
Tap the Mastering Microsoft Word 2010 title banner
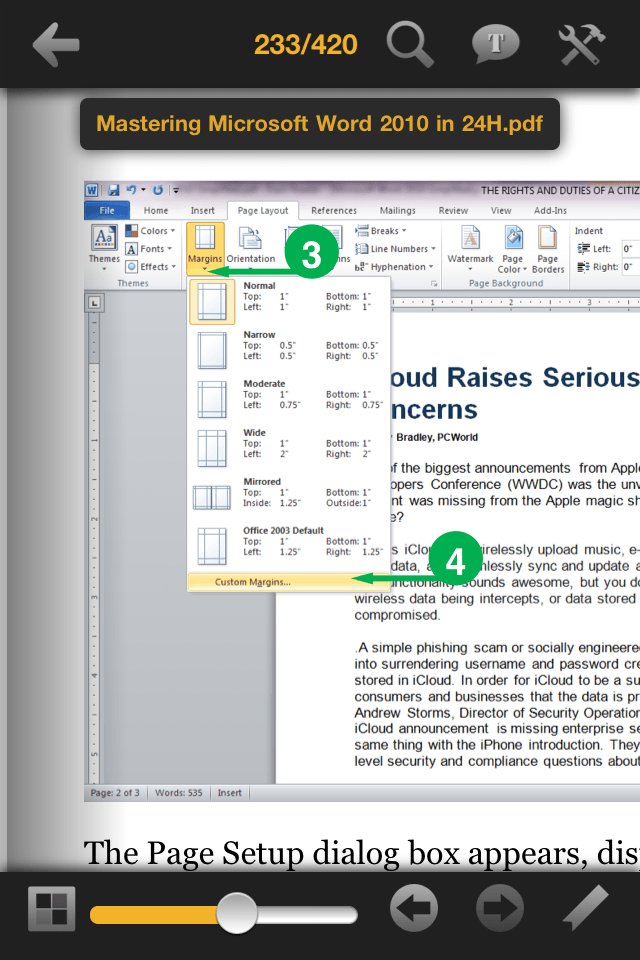(x=320, y=124)
